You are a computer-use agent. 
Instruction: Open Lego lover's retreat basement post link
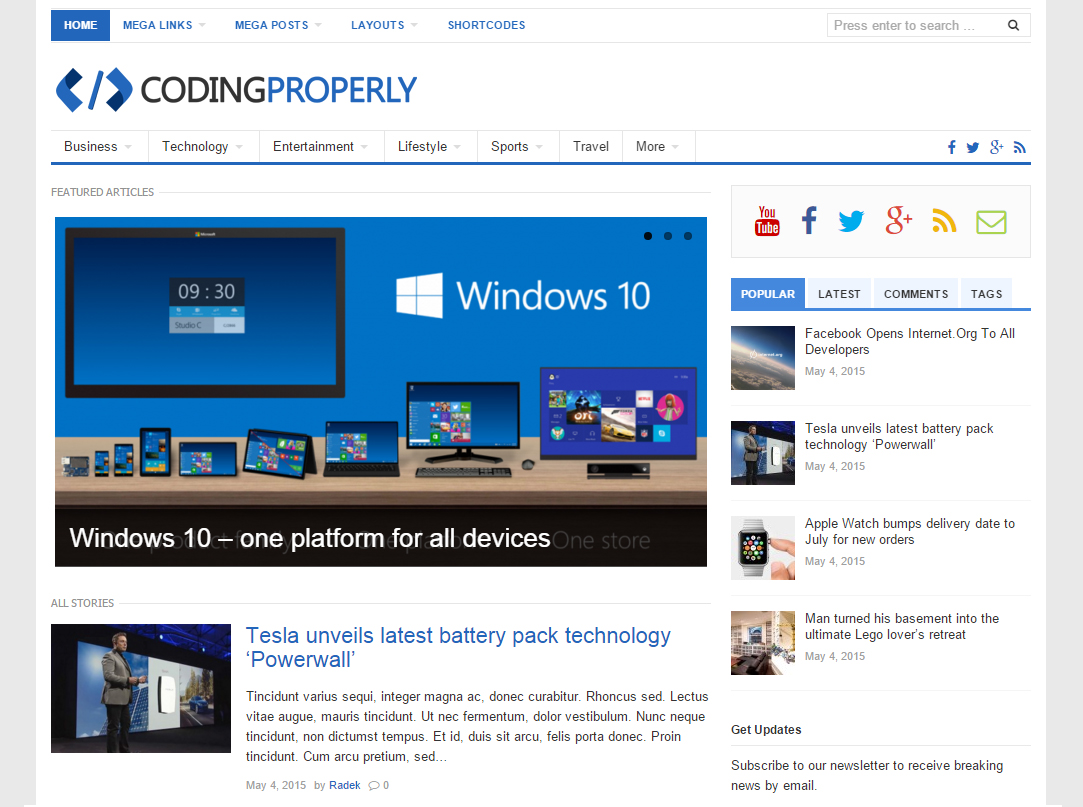pos(901,627)
